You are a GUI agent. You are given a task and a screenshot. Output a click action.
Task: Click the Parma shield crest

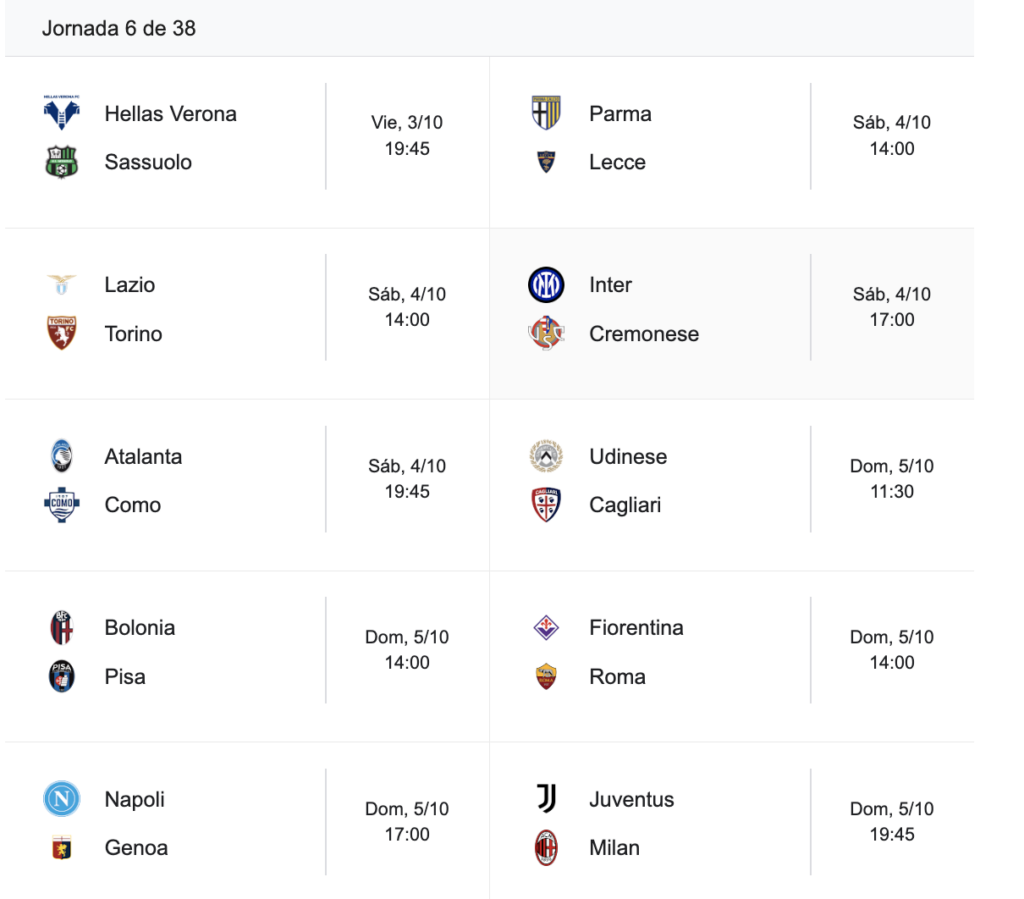tap(546, 113)
